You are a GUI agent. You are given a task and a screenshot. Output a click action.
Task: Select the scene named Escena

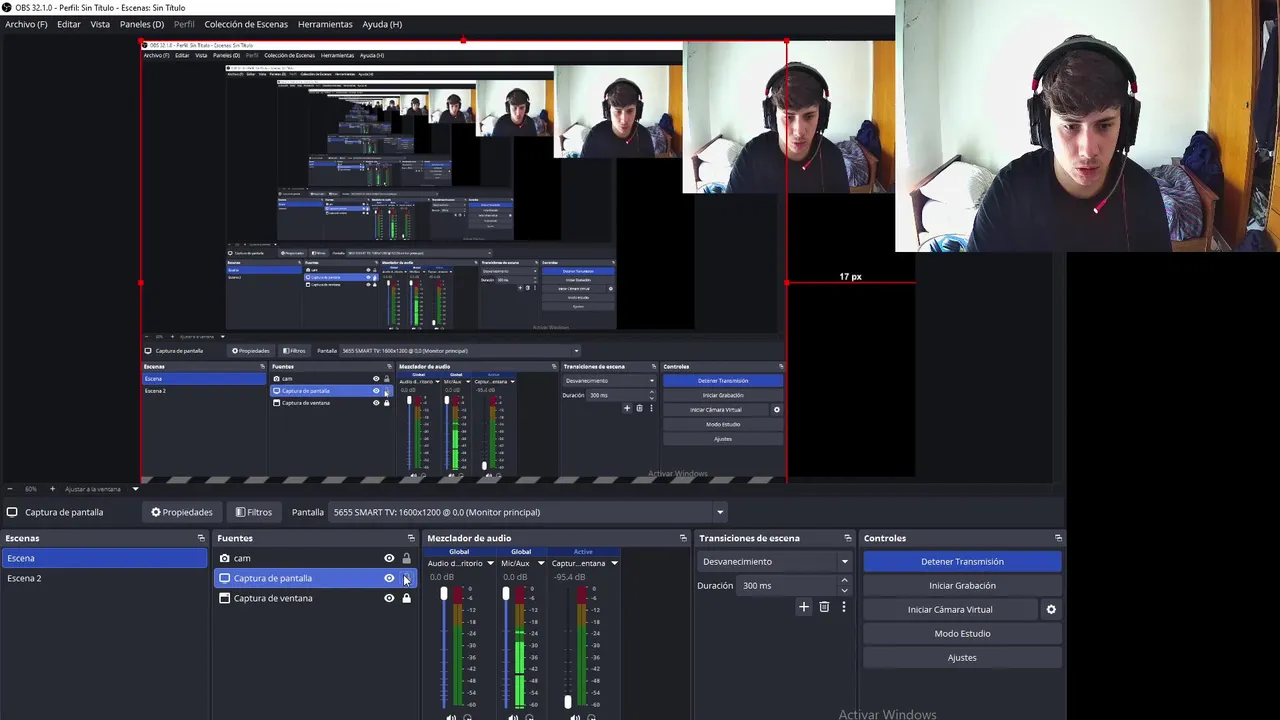(104, 558)
